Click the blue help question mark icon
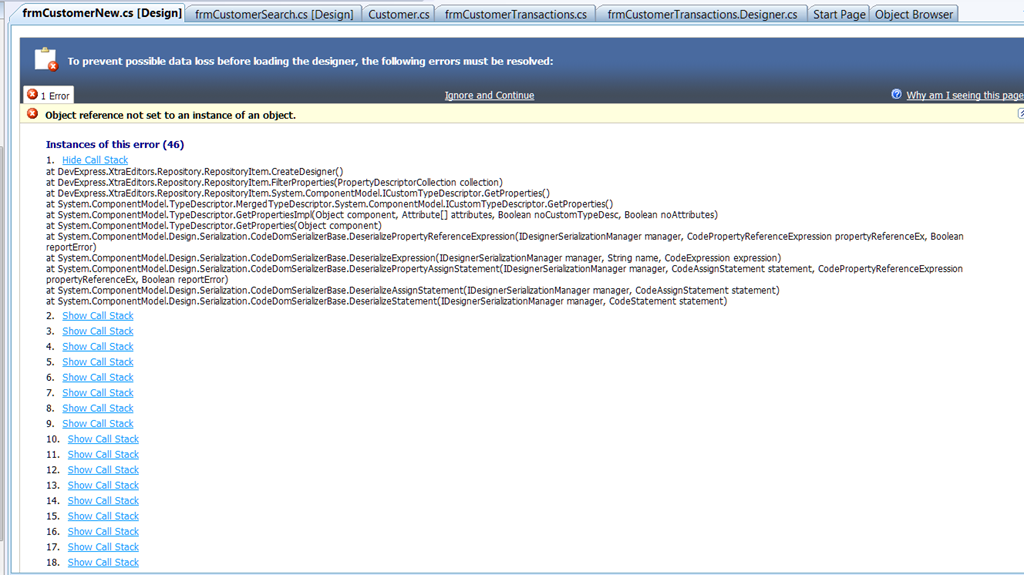The width and height of the screenshot is (1024, 575). click(x=896, y=94)
